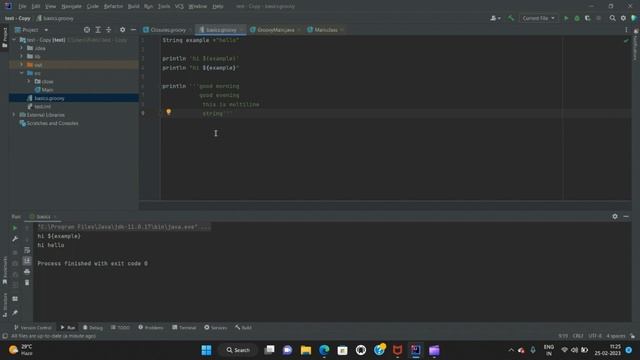
Task: Select test.iml in the Project tree
Action: (42, 107)
